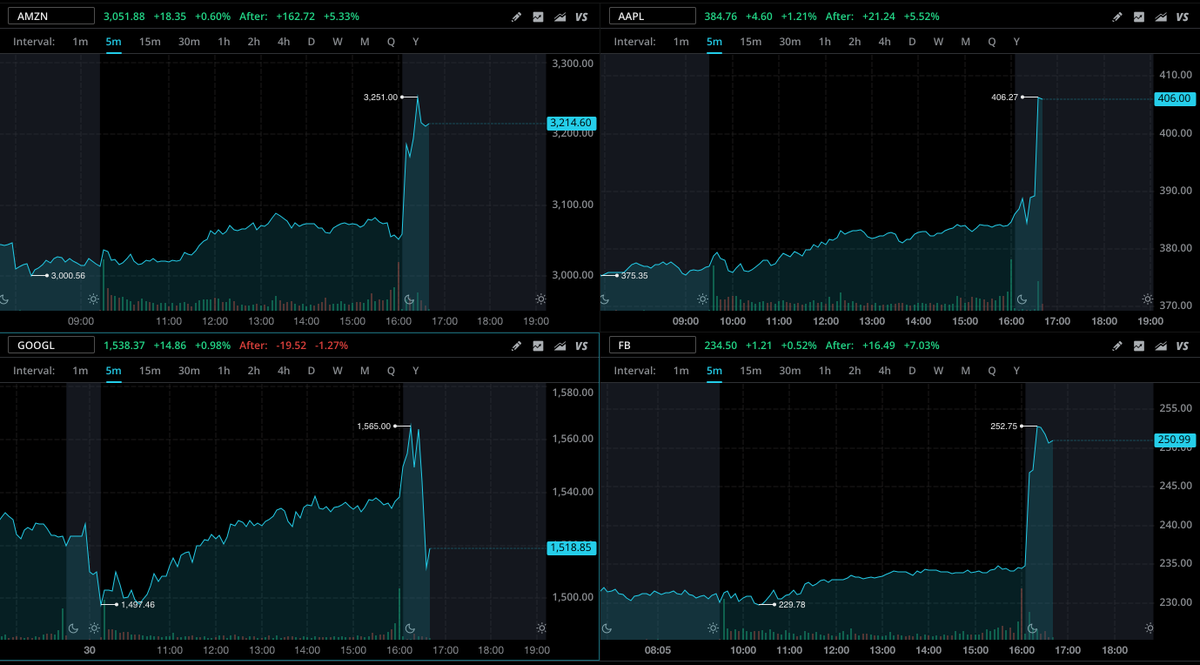The width and height of the screenshot is (1200, 665).
Task: Select the drawing pencil tool in FB chart
Action: (x=1118, y=346)
